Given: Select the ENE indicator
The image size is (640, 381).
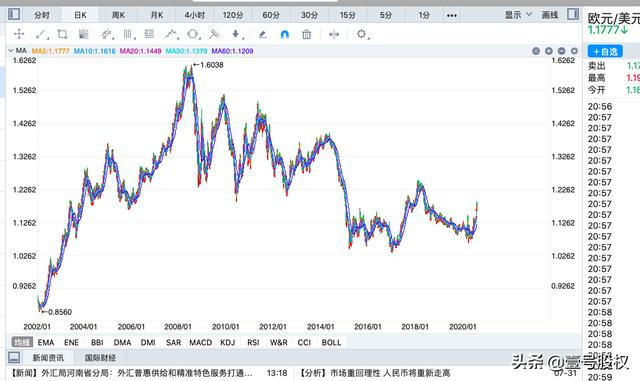Looking at the screenshot, I should (71, 342).
